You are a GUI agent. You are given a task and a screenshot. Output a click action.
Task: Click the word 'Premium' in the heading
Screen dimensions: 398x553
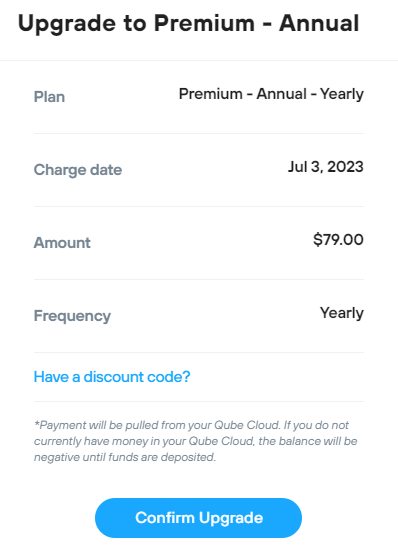[x=204, y=23]
